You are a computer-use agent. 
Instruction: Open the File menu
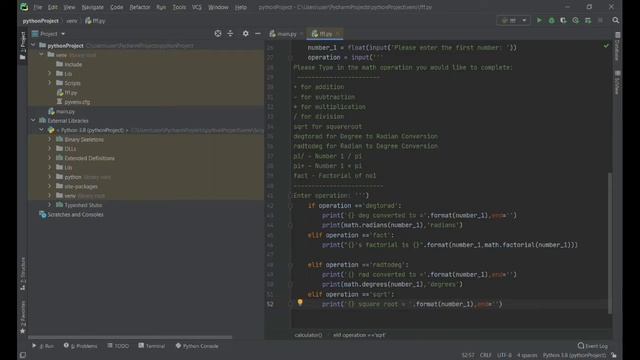[38, 7]
